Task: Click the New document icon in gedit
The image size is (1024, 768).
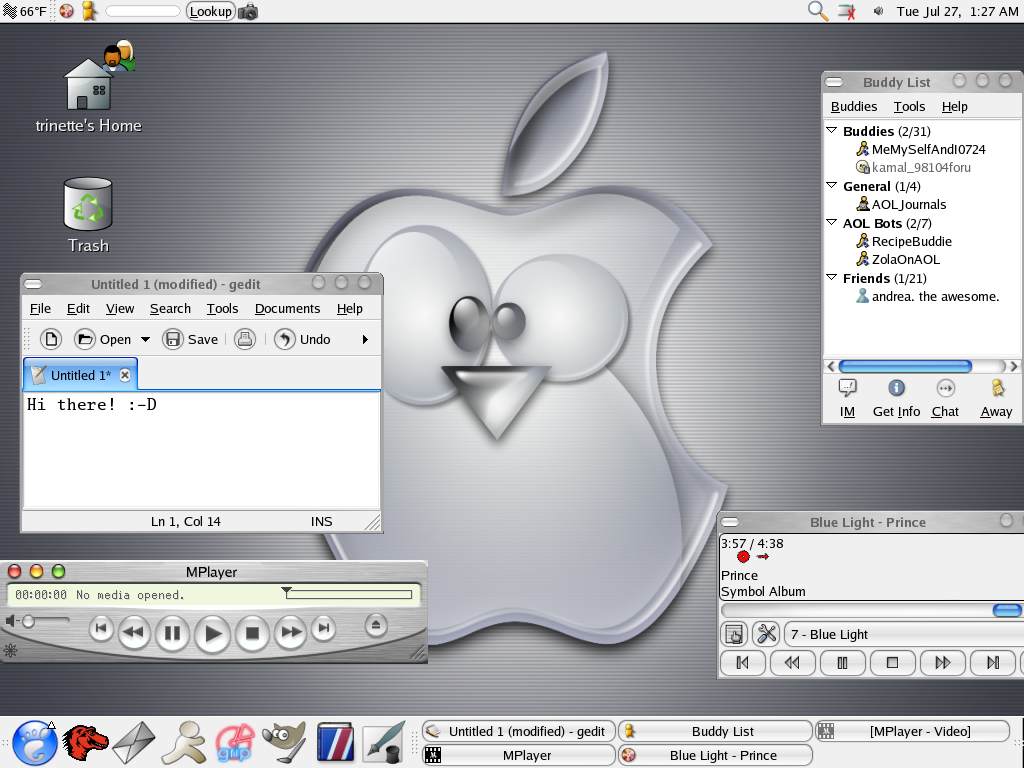Action: tap(51, 339)
